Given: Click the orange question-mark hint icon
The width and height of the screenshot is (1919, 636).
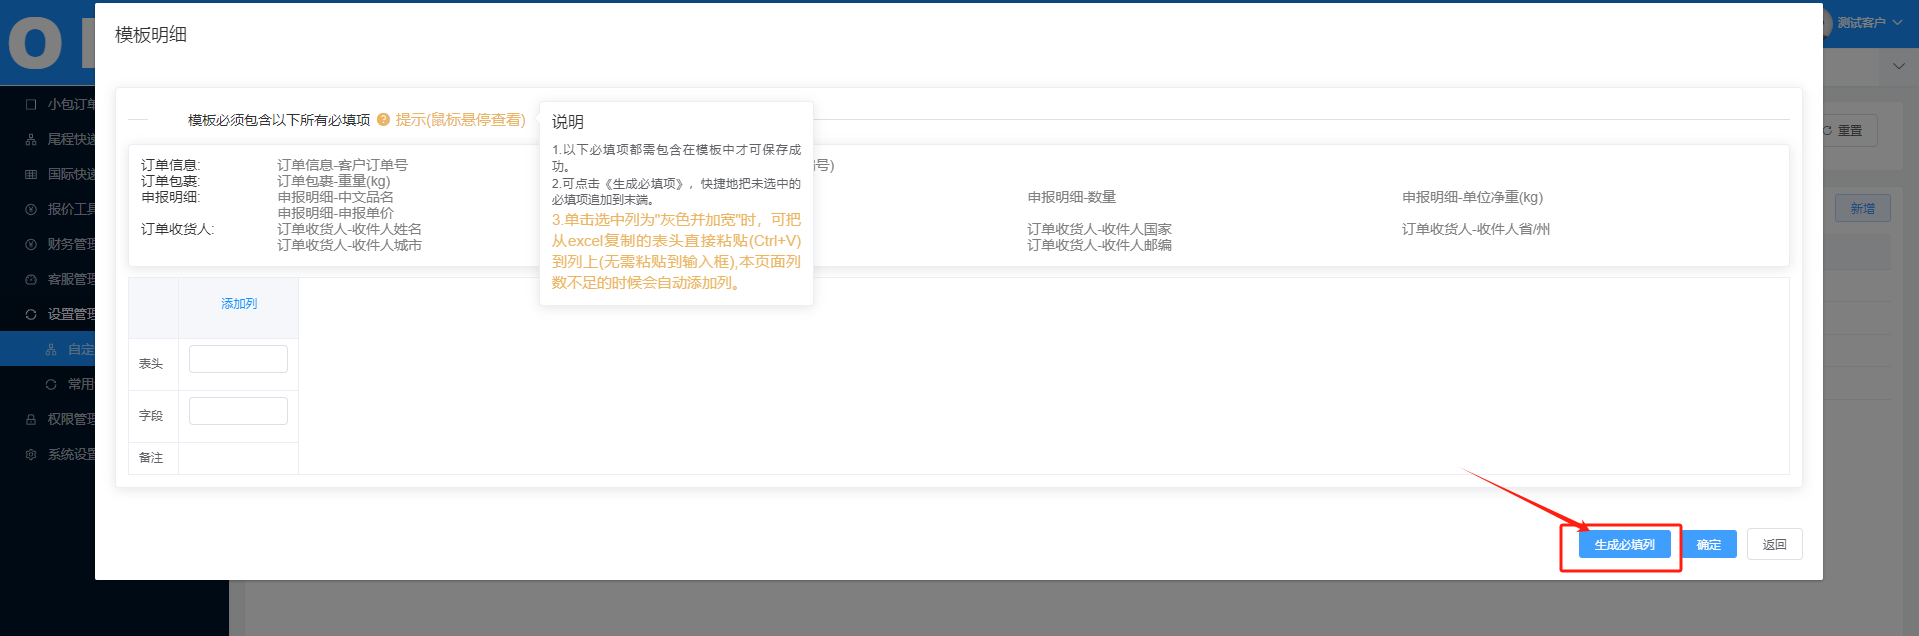Looking at the screenshot, I should coord(383,120).
